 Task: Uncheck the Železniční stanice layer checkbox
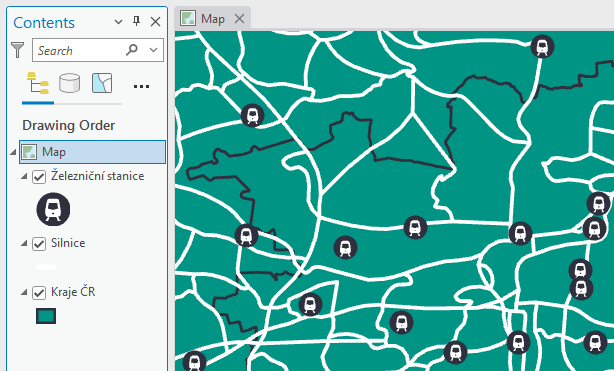point(39,177)
